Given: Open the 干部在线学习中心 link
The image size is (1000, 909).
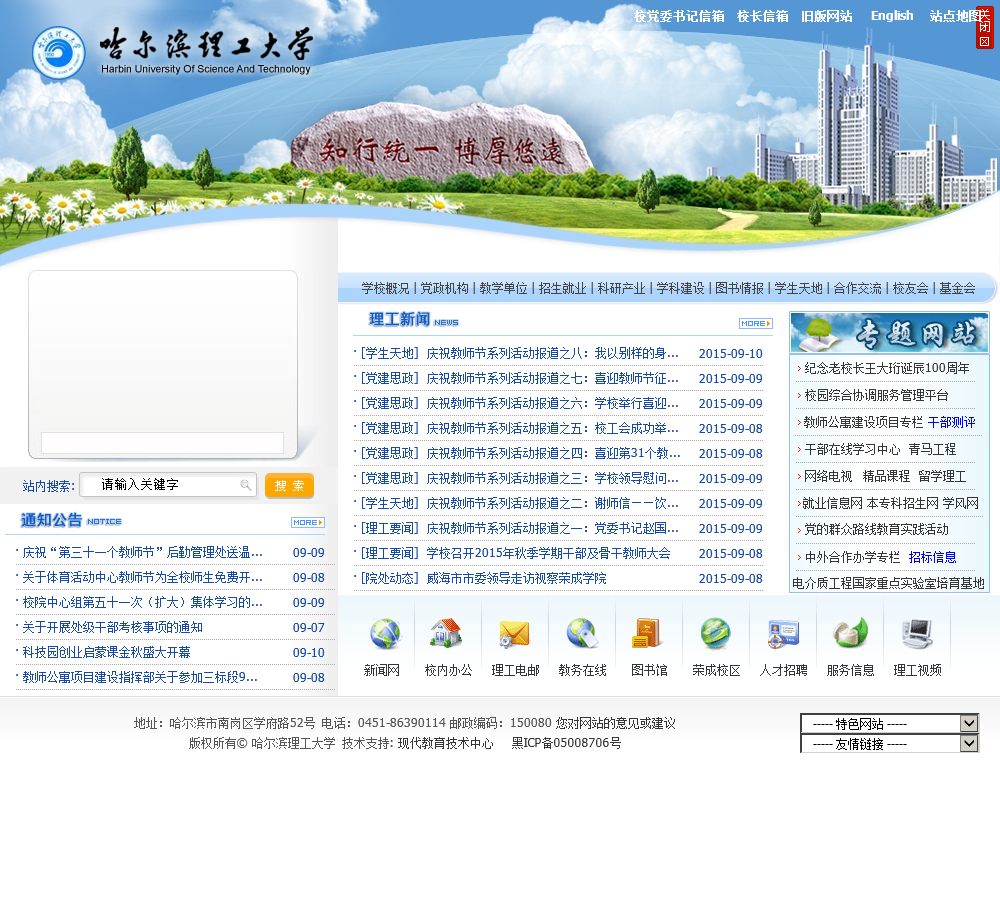Looking at the screenshot, I should pyautogui.click(x=852, y=449).
